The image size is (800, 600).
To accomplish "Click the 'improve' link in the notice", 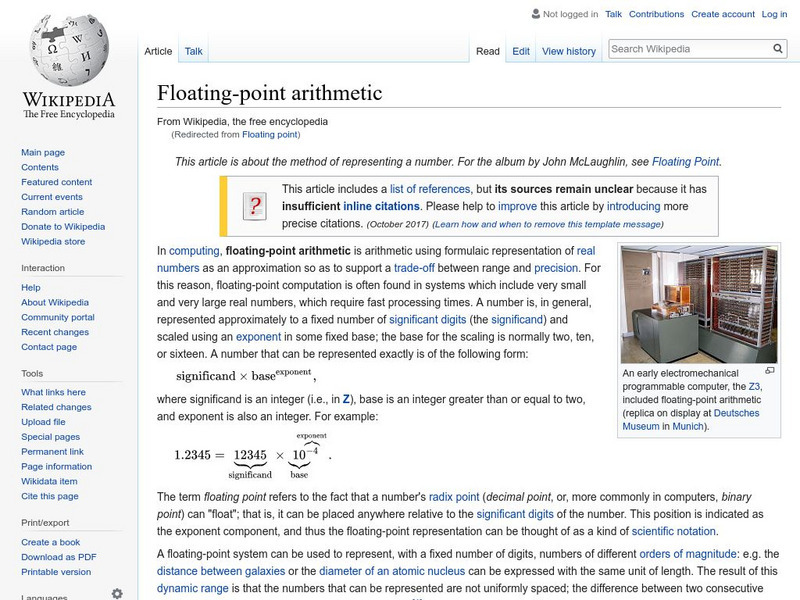I will pyautogui.click(x=517, y=206).
